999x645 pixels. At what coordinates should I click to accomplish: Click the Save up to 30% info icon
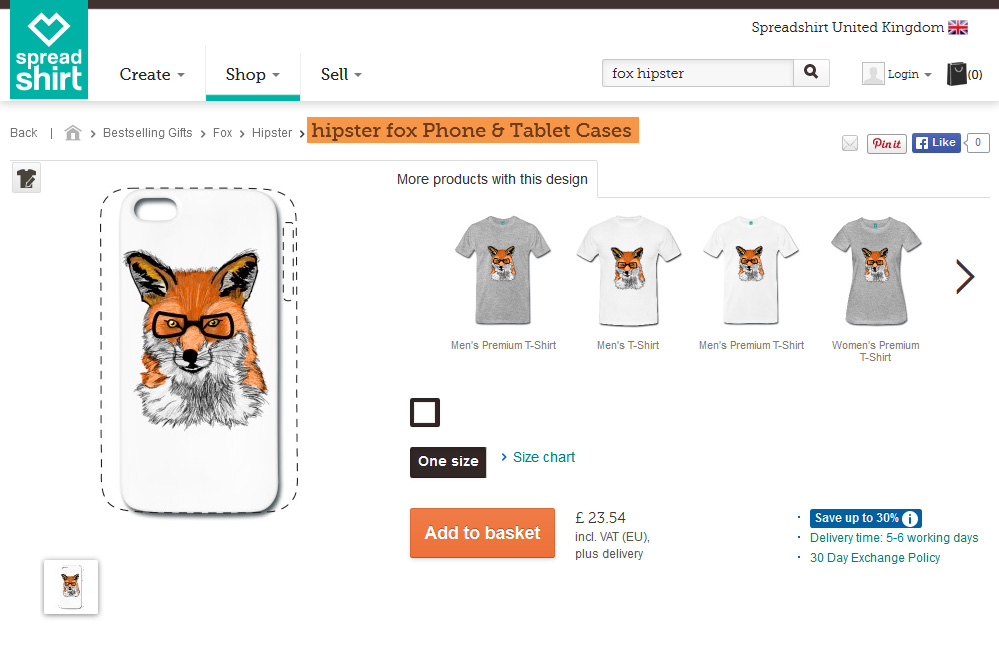[x=910, y=518]
